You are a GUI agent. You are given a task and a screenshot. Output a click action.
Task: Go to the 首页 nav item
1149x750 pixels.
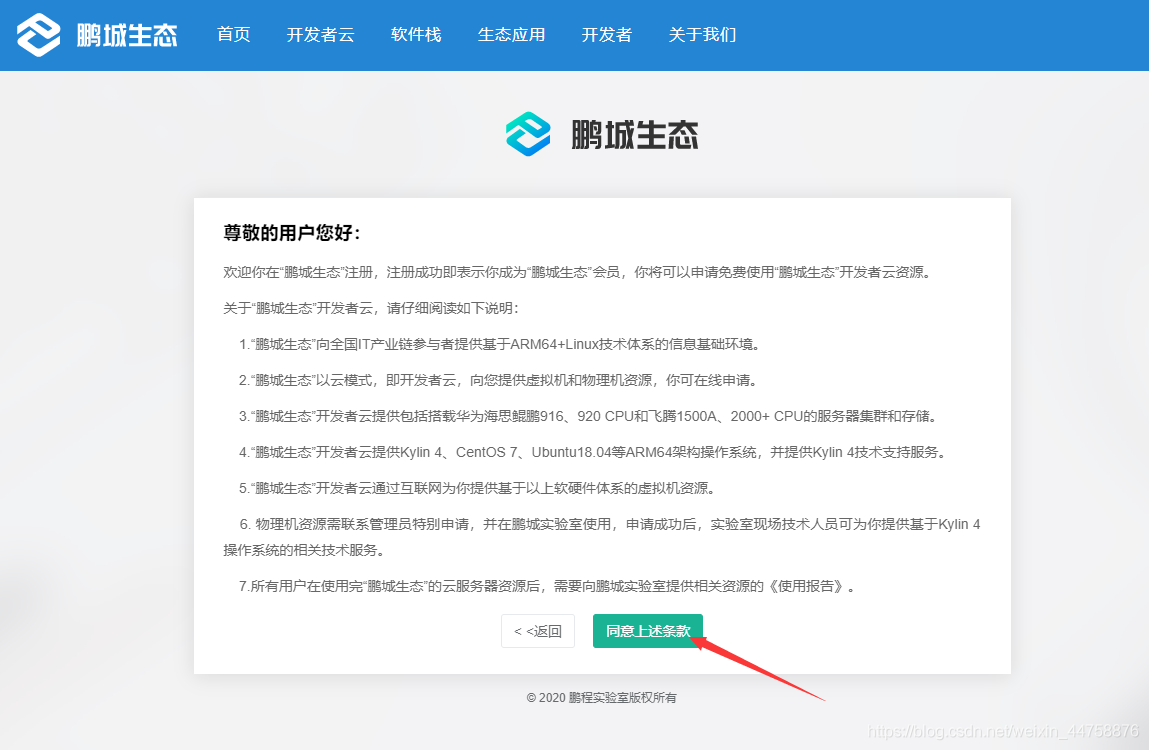click(233, 35)
